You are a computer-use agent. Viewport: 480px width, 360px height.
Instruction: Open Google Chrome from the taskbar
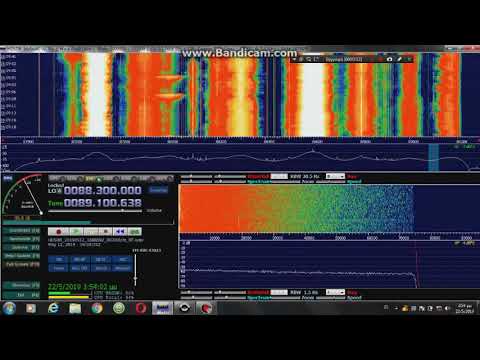pyautogui.click(x=97, y=308)
